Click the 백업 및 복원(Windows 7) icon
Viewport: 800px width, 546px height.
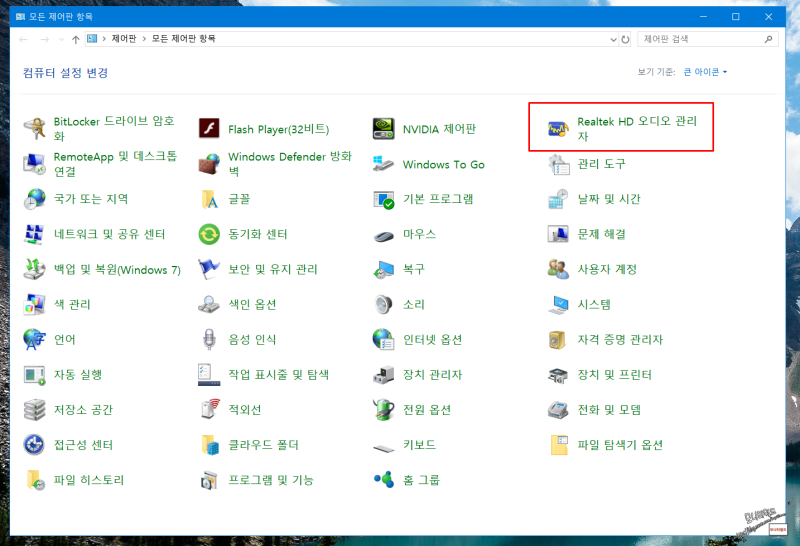[x=35, y=269]
